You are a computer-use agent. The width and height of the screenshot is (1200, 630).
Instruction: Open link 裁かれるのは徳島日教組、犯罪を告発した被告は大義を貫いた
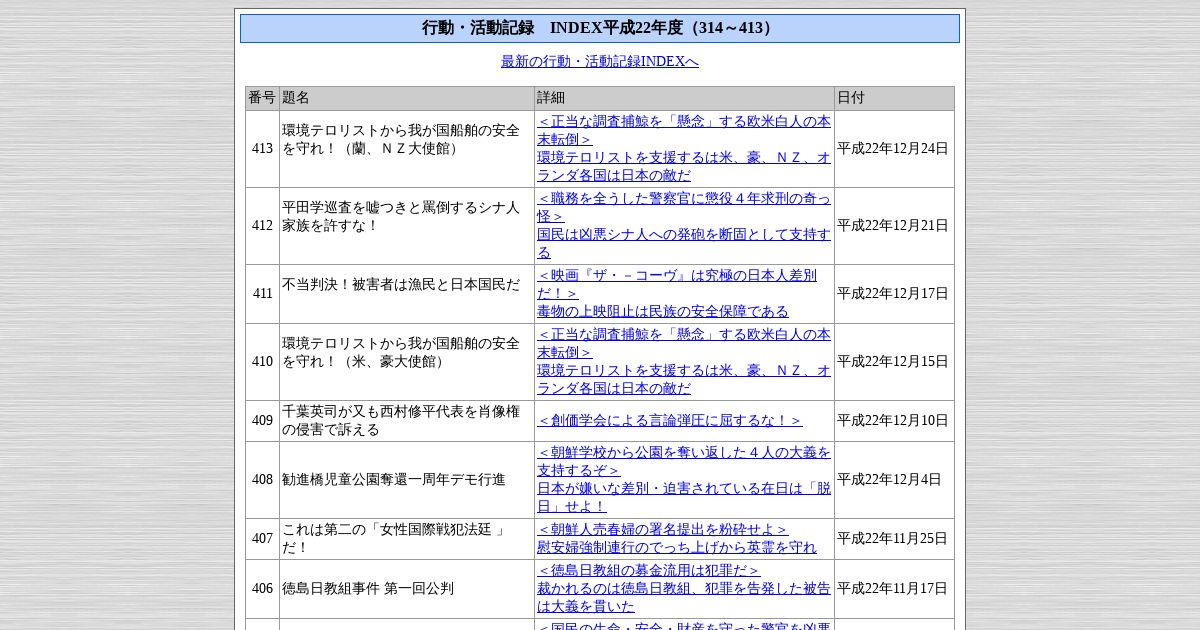[x=684, y=597]
